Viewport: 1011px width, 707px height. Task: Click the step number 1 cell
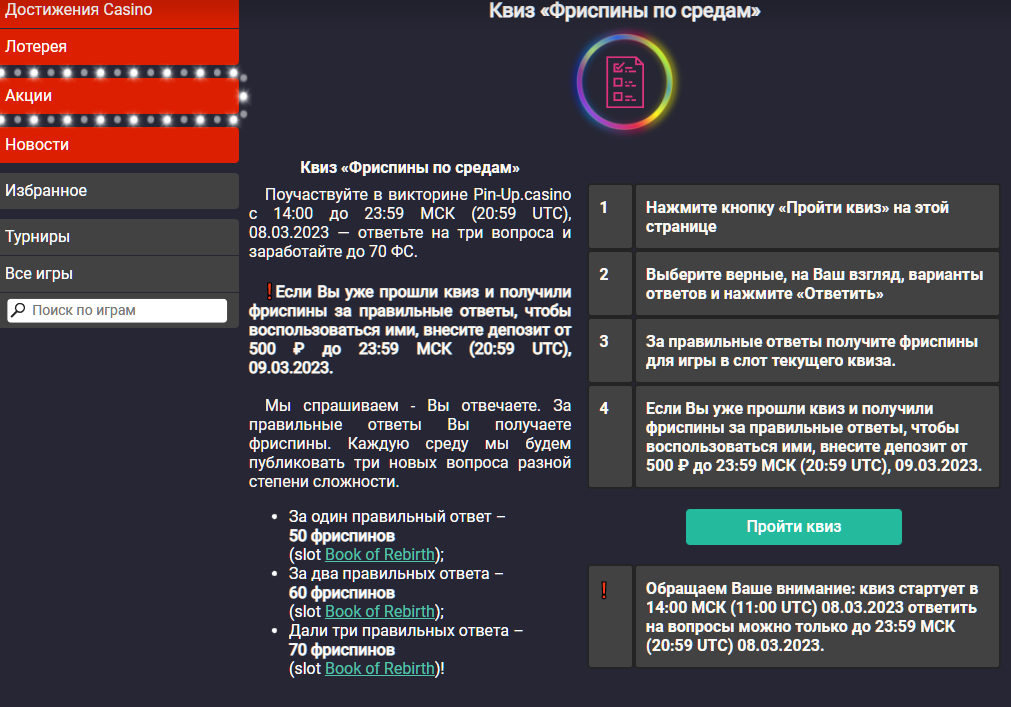609,217
